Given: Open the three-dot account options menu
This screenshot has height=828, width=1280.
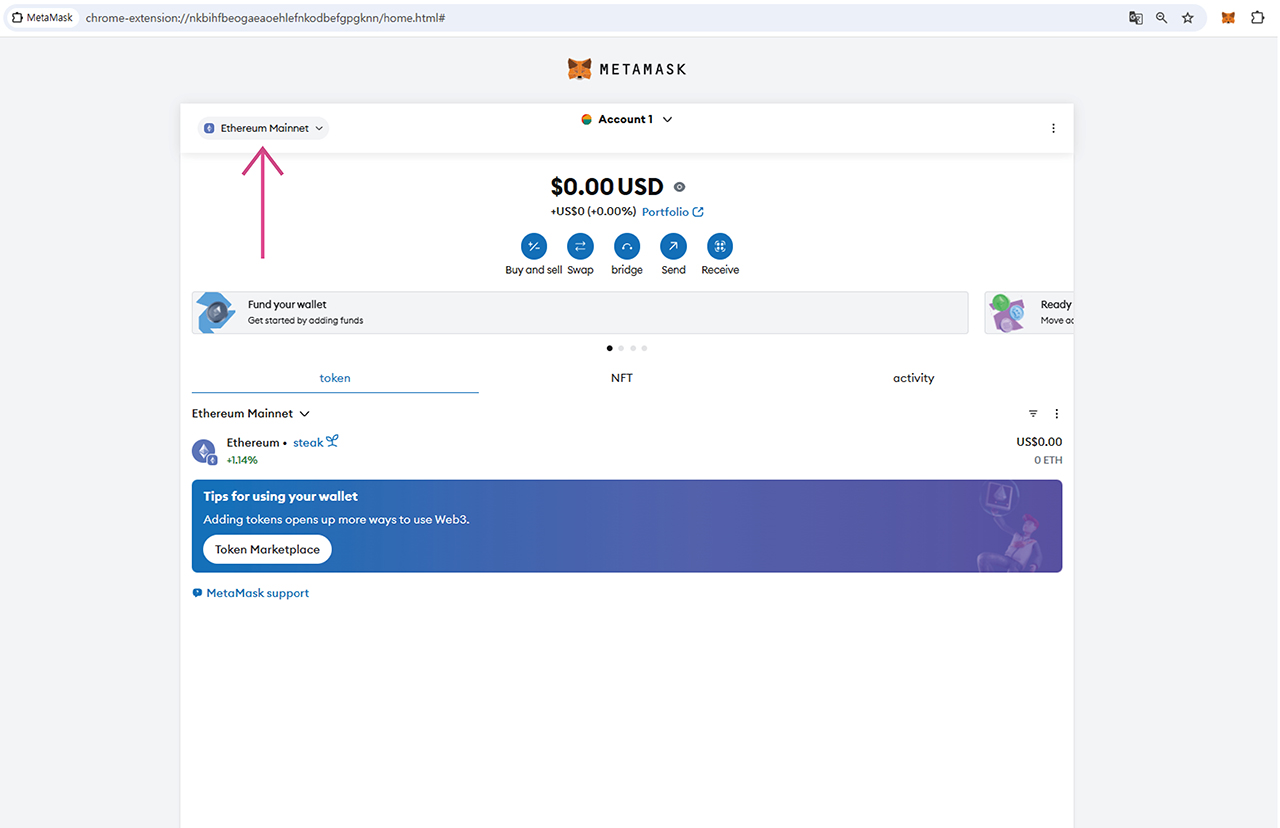Looking at the screenshot, I should coord(1053,128).
